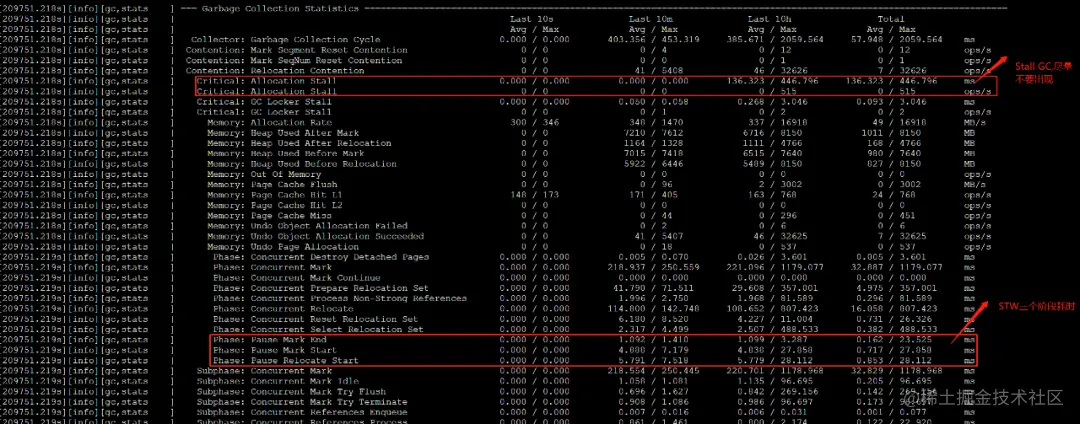Click 'Concurrent Mark Try Terminate' row label
The image size is (1080, 424).
click(329, 402)
